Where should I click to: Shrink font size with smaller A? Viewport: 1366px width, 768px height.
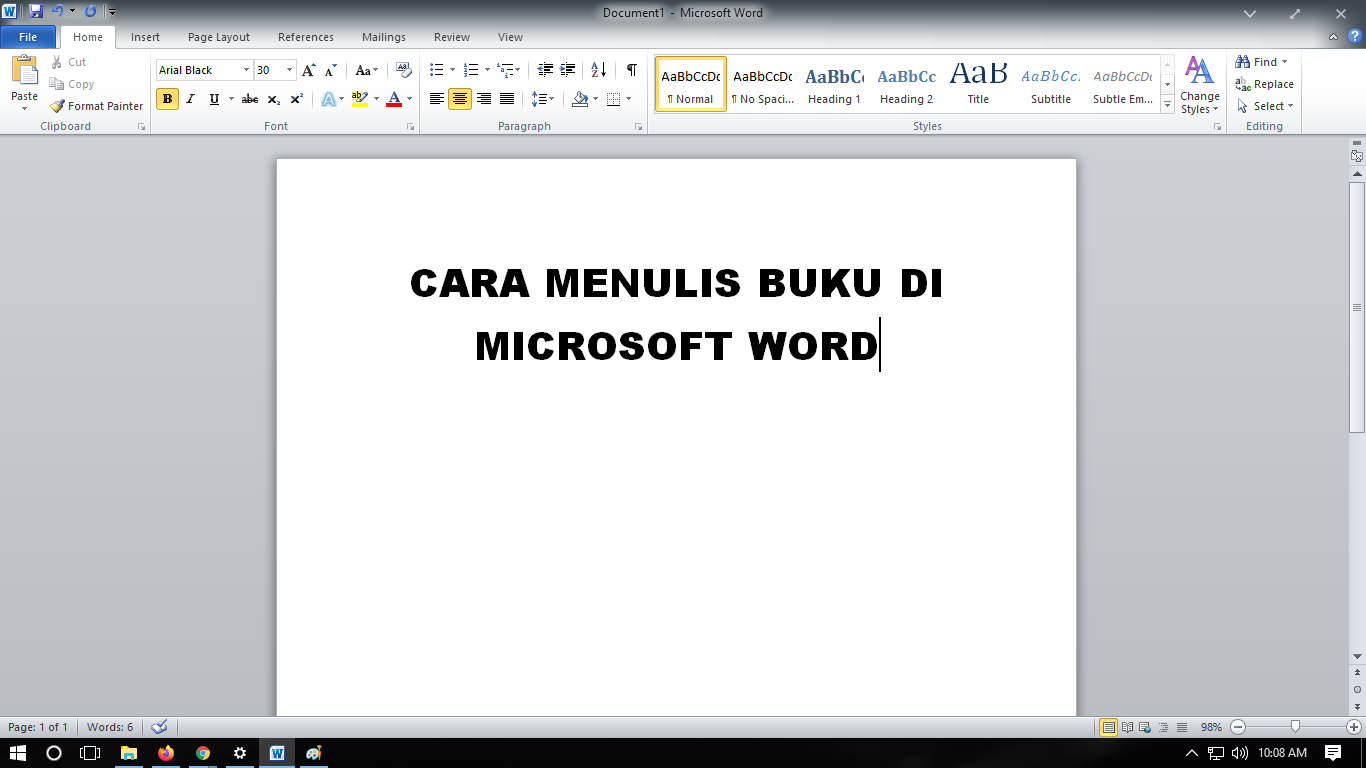tap(331, 70)
